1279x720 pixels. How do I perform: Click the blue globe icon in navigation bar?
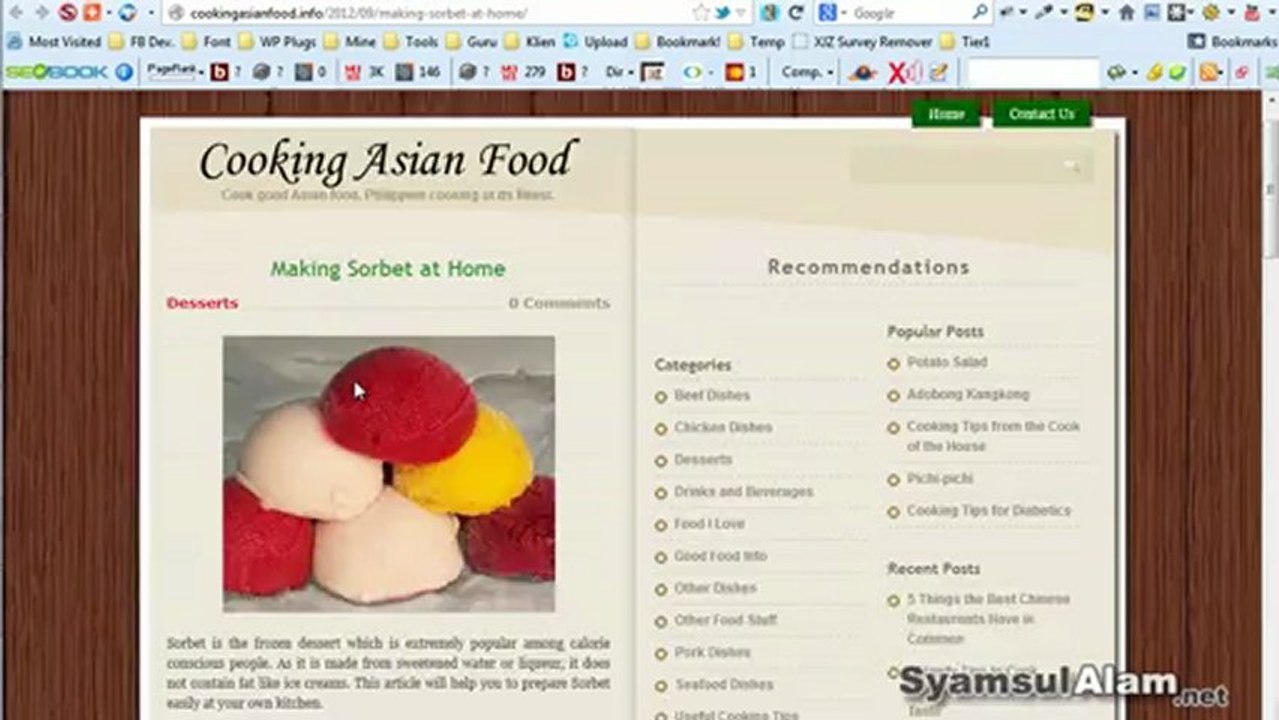click(127, 13)
